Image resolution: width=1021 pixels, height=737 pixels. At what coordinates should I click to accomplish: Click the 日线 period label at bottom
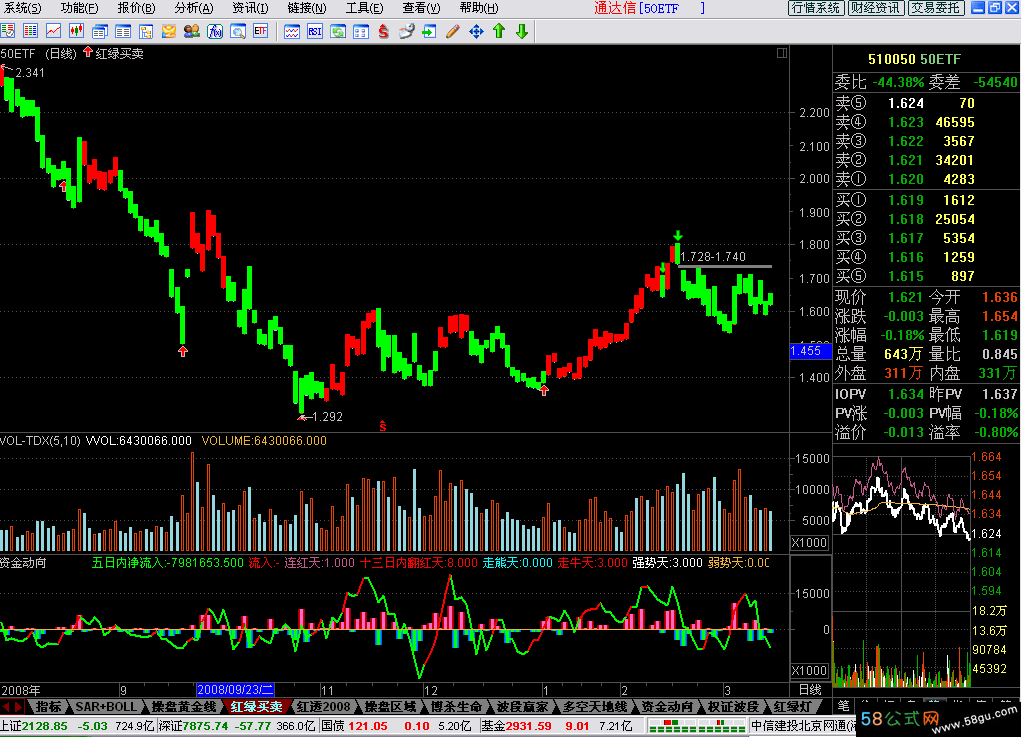[810, 689]
